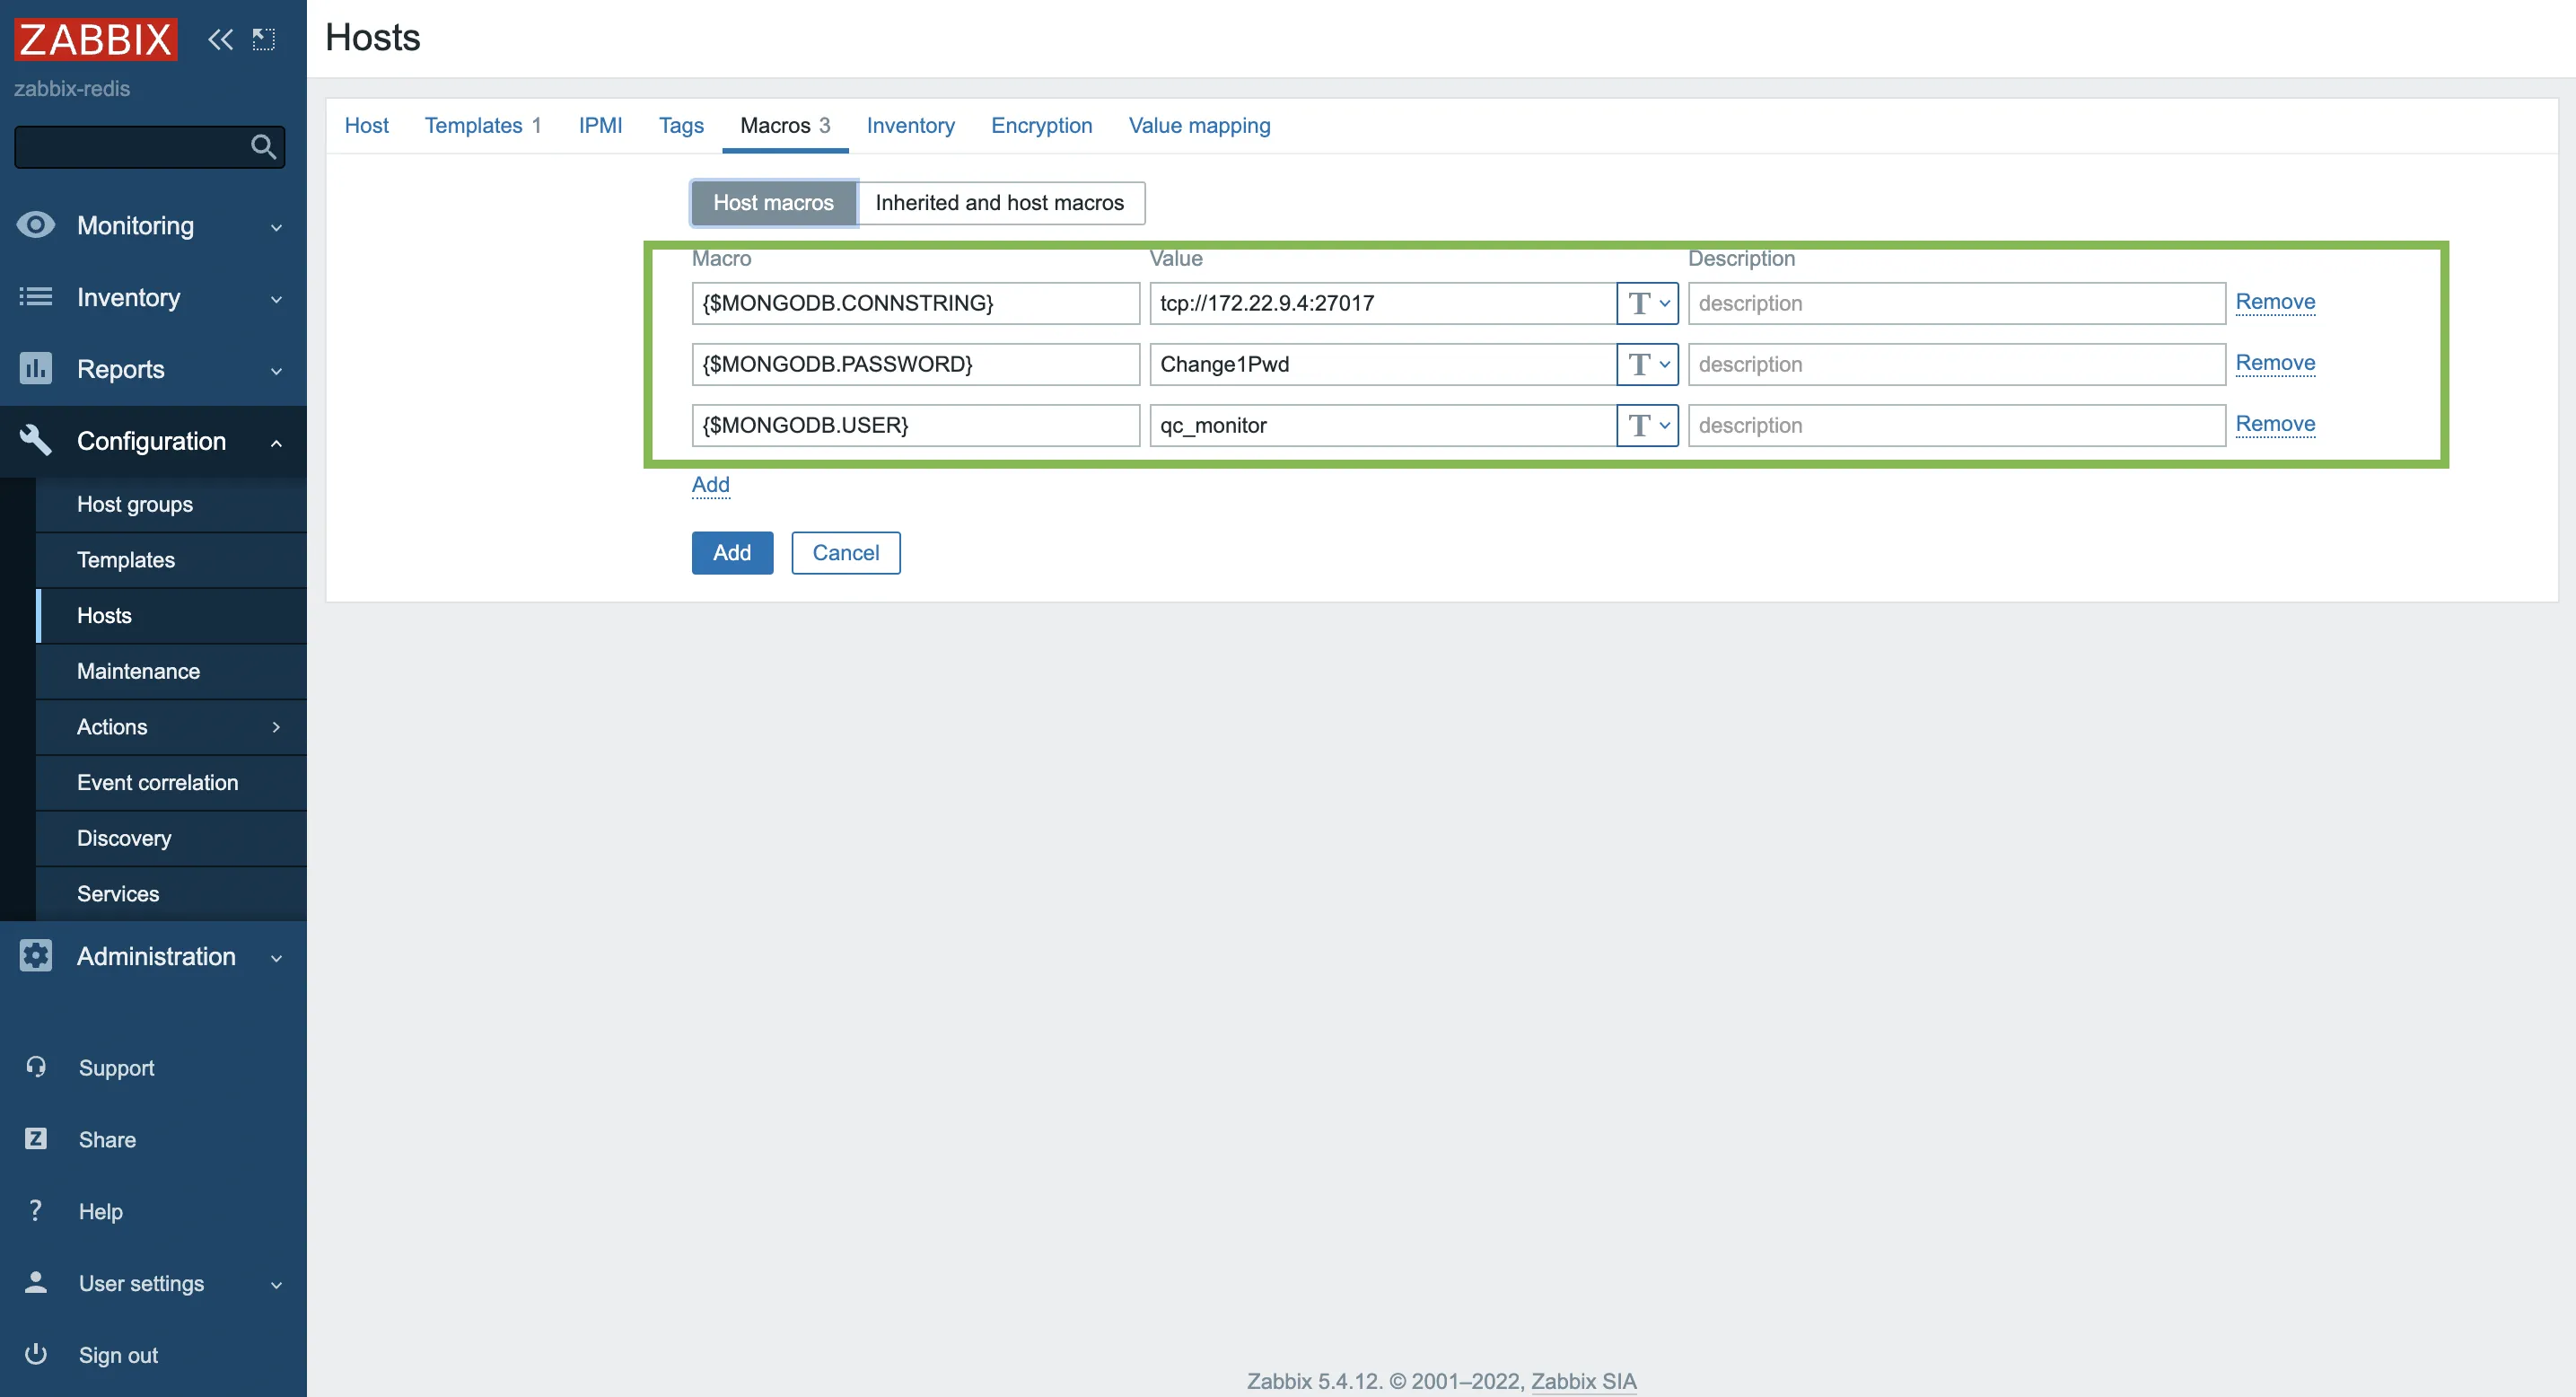Click the {$MONGODB.PASSWORD} macro name field
2576x1397 pixels.
coord(915,364)
